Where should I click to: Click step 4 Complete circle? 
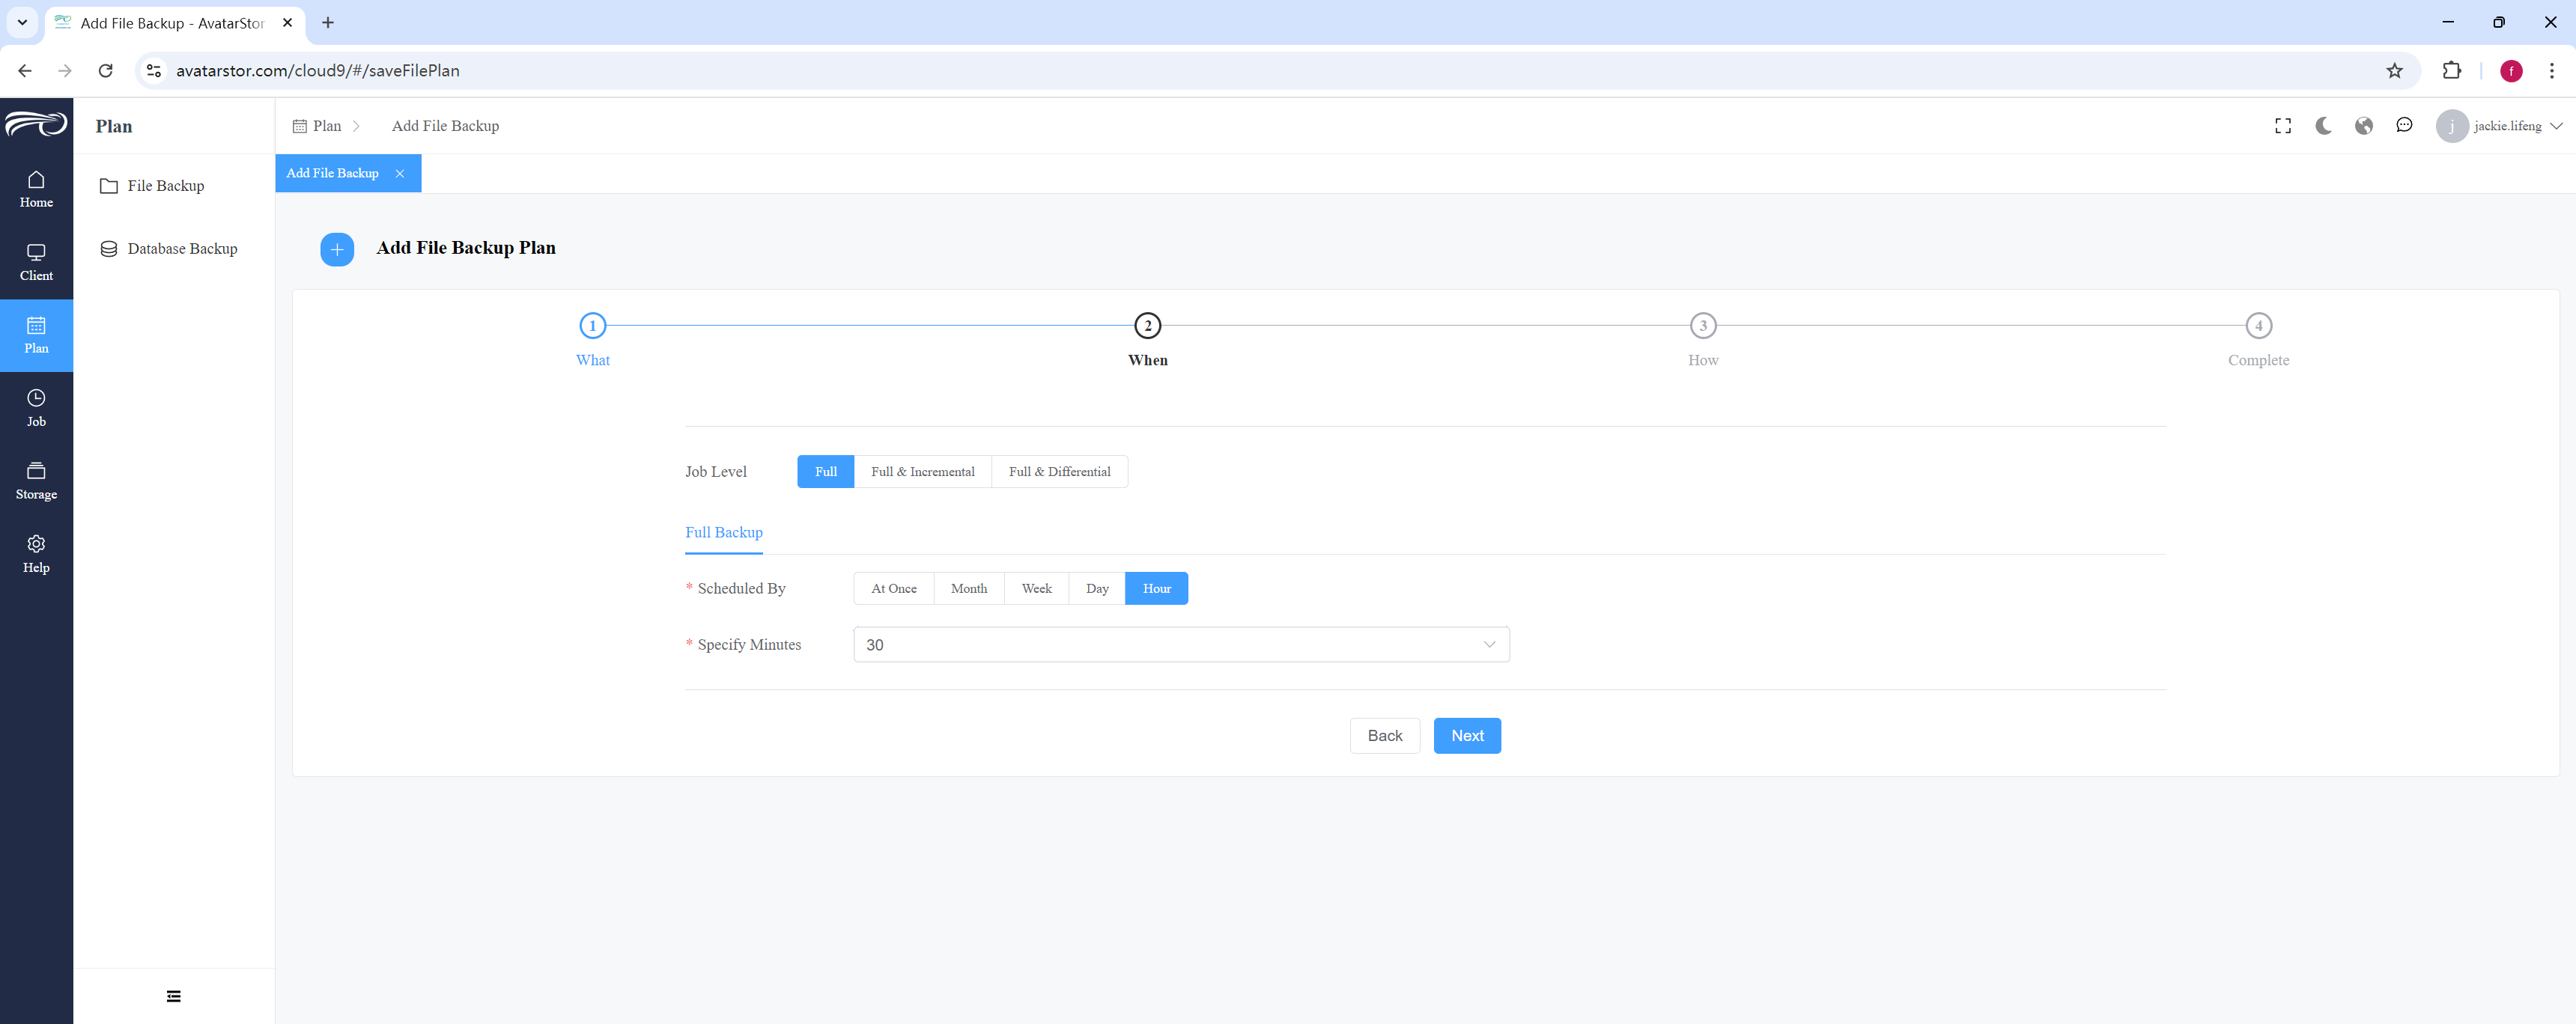pyautogui.click(x=2258, y=326)
